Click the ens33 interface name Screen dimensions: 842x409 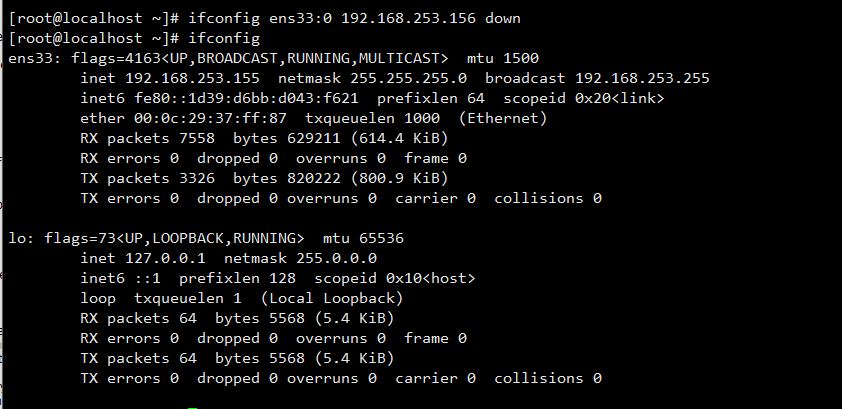click(x=29, y=59)
